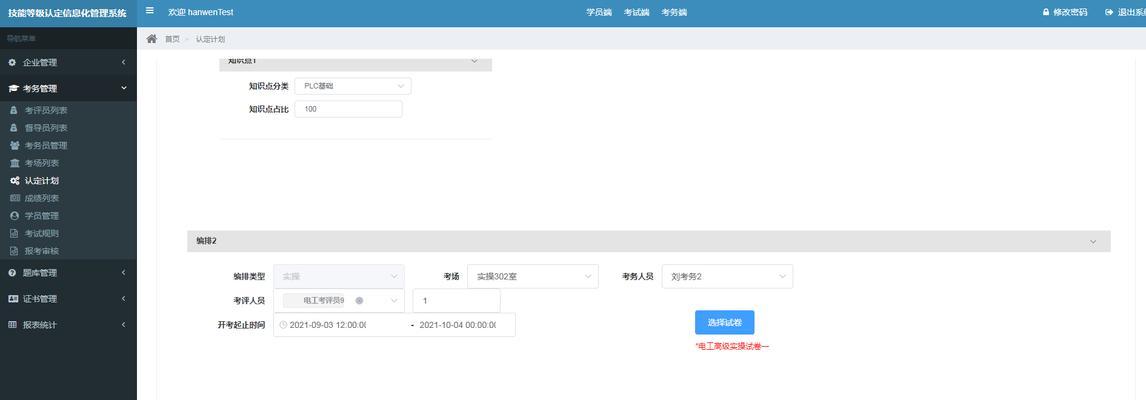Screen dimensions: 1146x400
Task: Click start time 2021-09-03 12:00 field
Action: tap(328, 325)
